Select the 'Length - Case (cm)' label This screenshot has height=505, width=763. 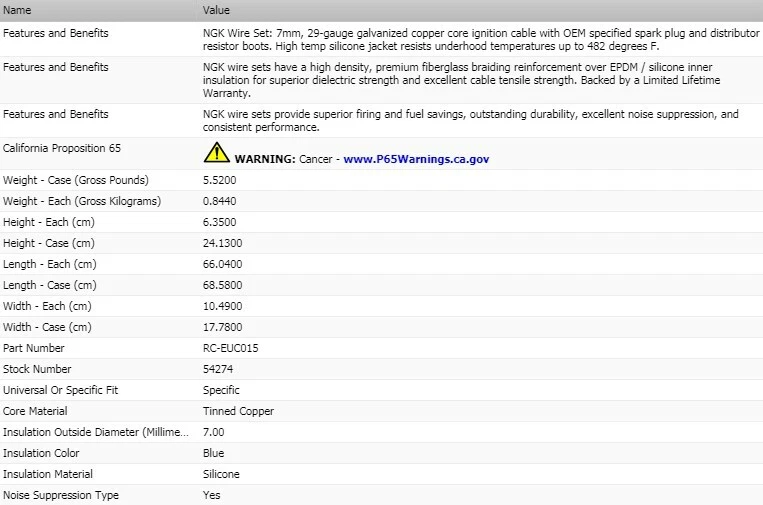point(50,285)
